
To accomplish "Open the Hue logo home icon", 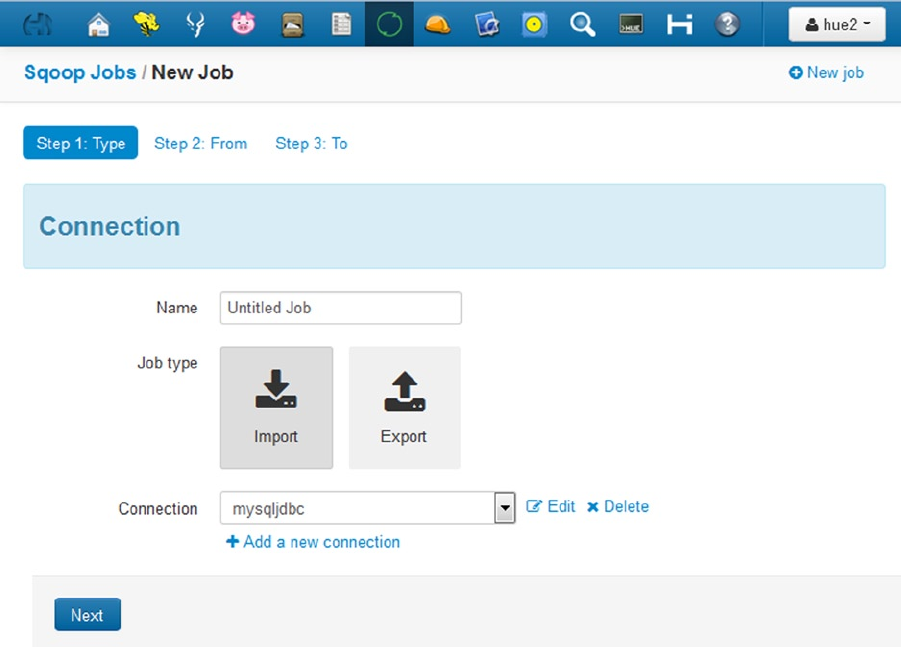I will 37,24.
